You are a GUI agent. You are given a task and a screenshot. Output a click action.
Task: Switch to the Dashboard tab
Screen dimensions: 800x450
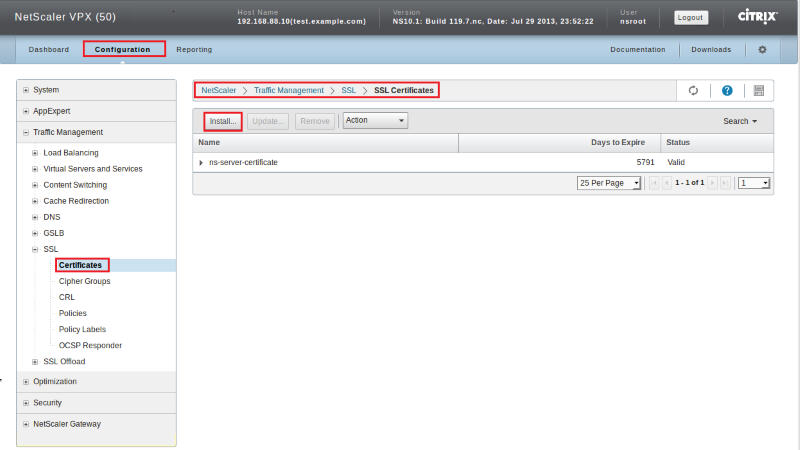49,49
